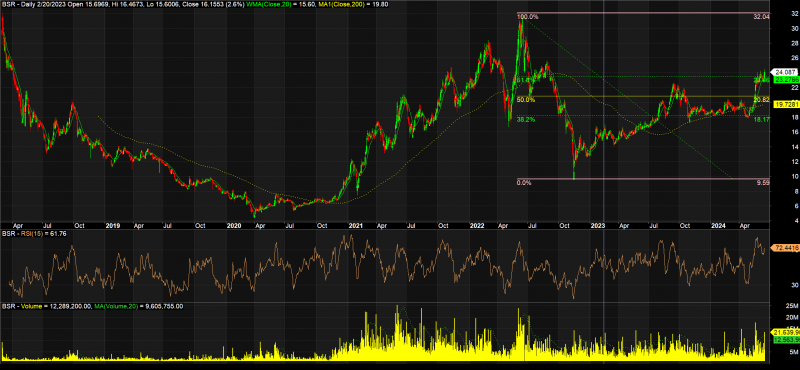Image resolution: width=800 pixels, height=370 pixels.
Task: Select the yellow 19.7281 moving average price tag
Action: 785,104
